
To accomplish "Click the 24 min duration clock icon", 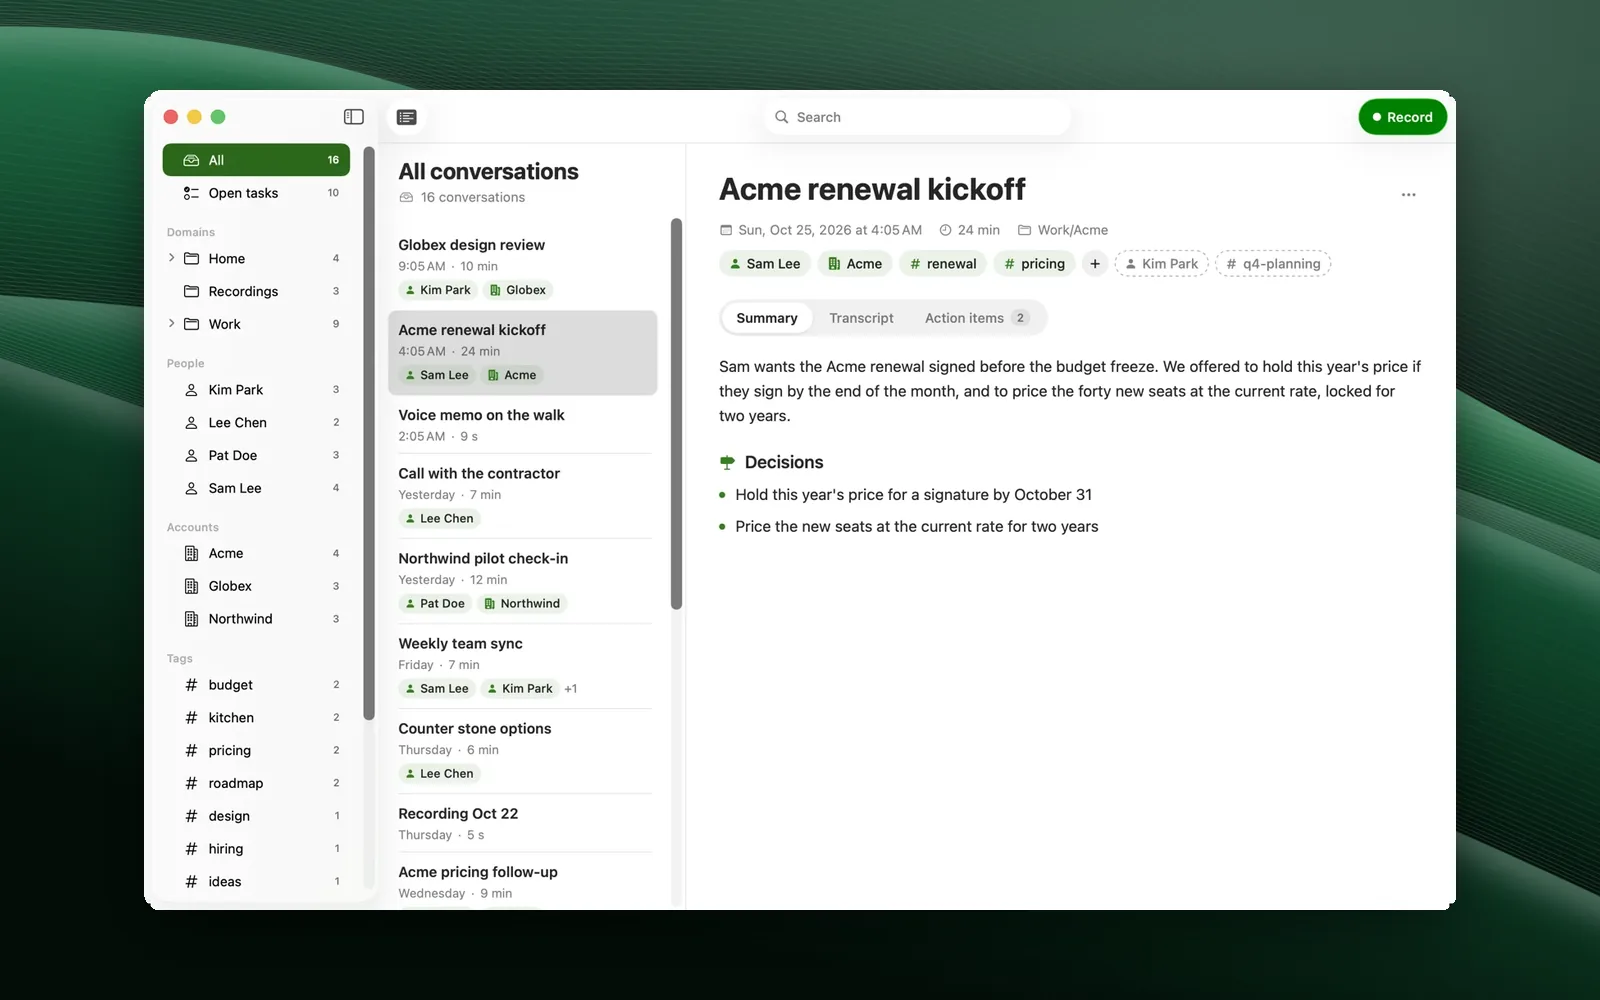I will (x=945, y=230).
